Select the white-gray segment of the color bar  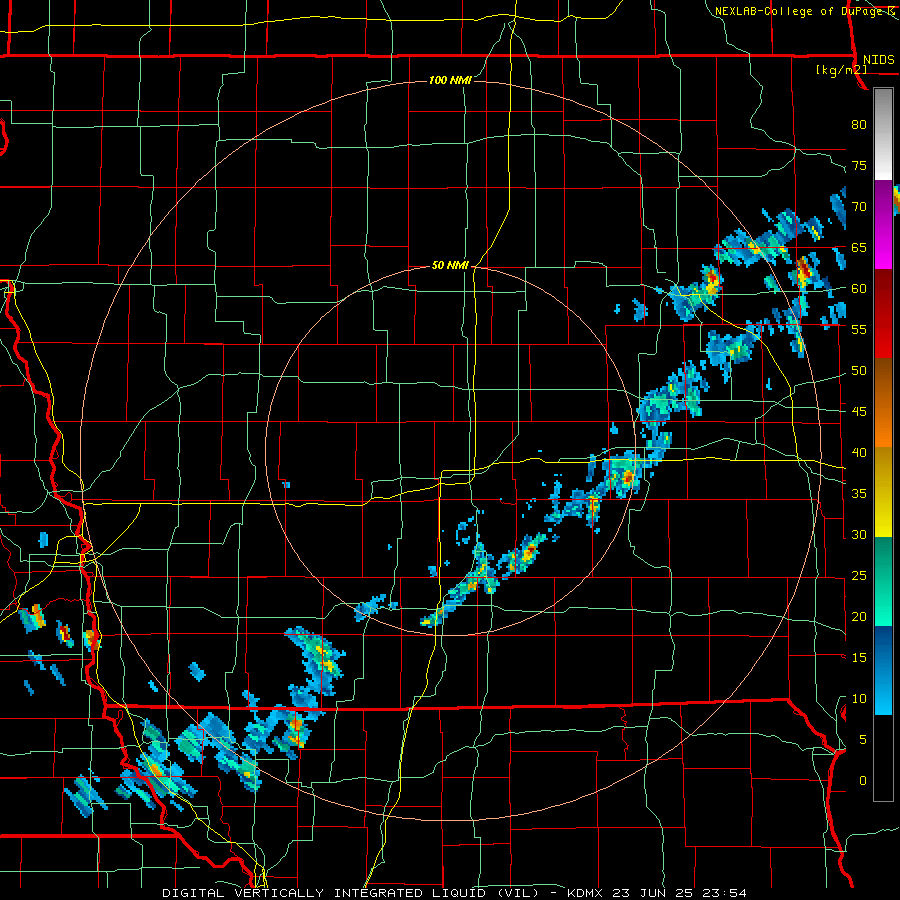(883, 134)
